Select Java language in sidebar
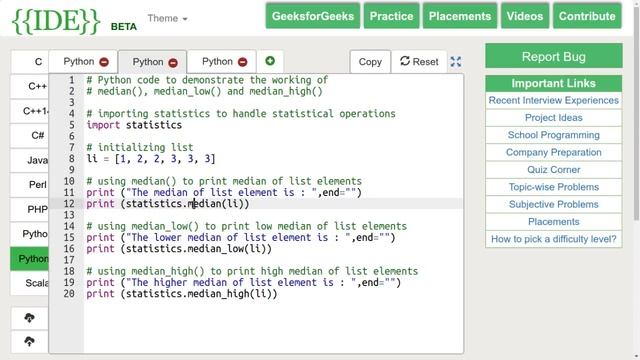The height and width of the screenshot is (360, 640). [30, 160]
